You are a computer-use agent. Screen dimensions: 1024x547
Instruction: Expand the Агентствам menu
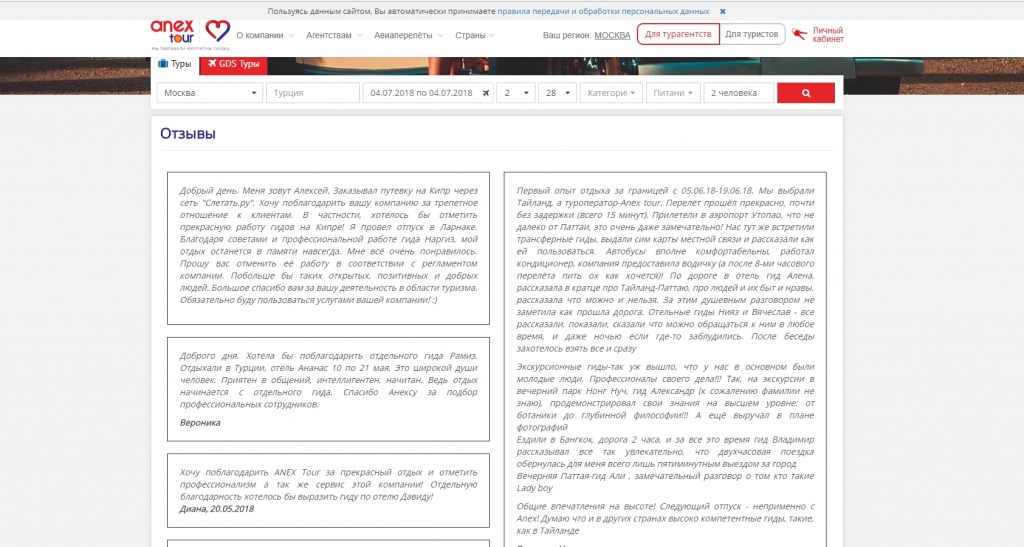(x=333, y=35)
